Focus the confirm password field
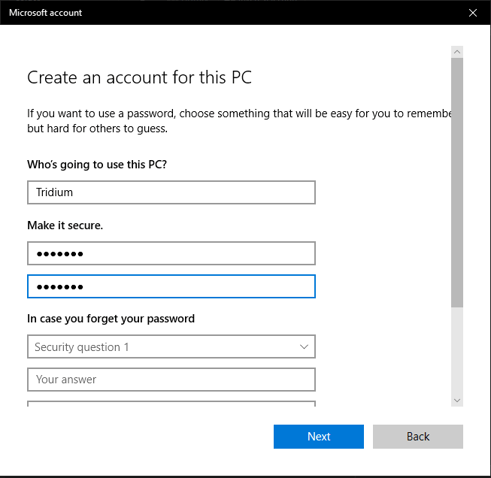The image size is (491, 478). (171, 286)
